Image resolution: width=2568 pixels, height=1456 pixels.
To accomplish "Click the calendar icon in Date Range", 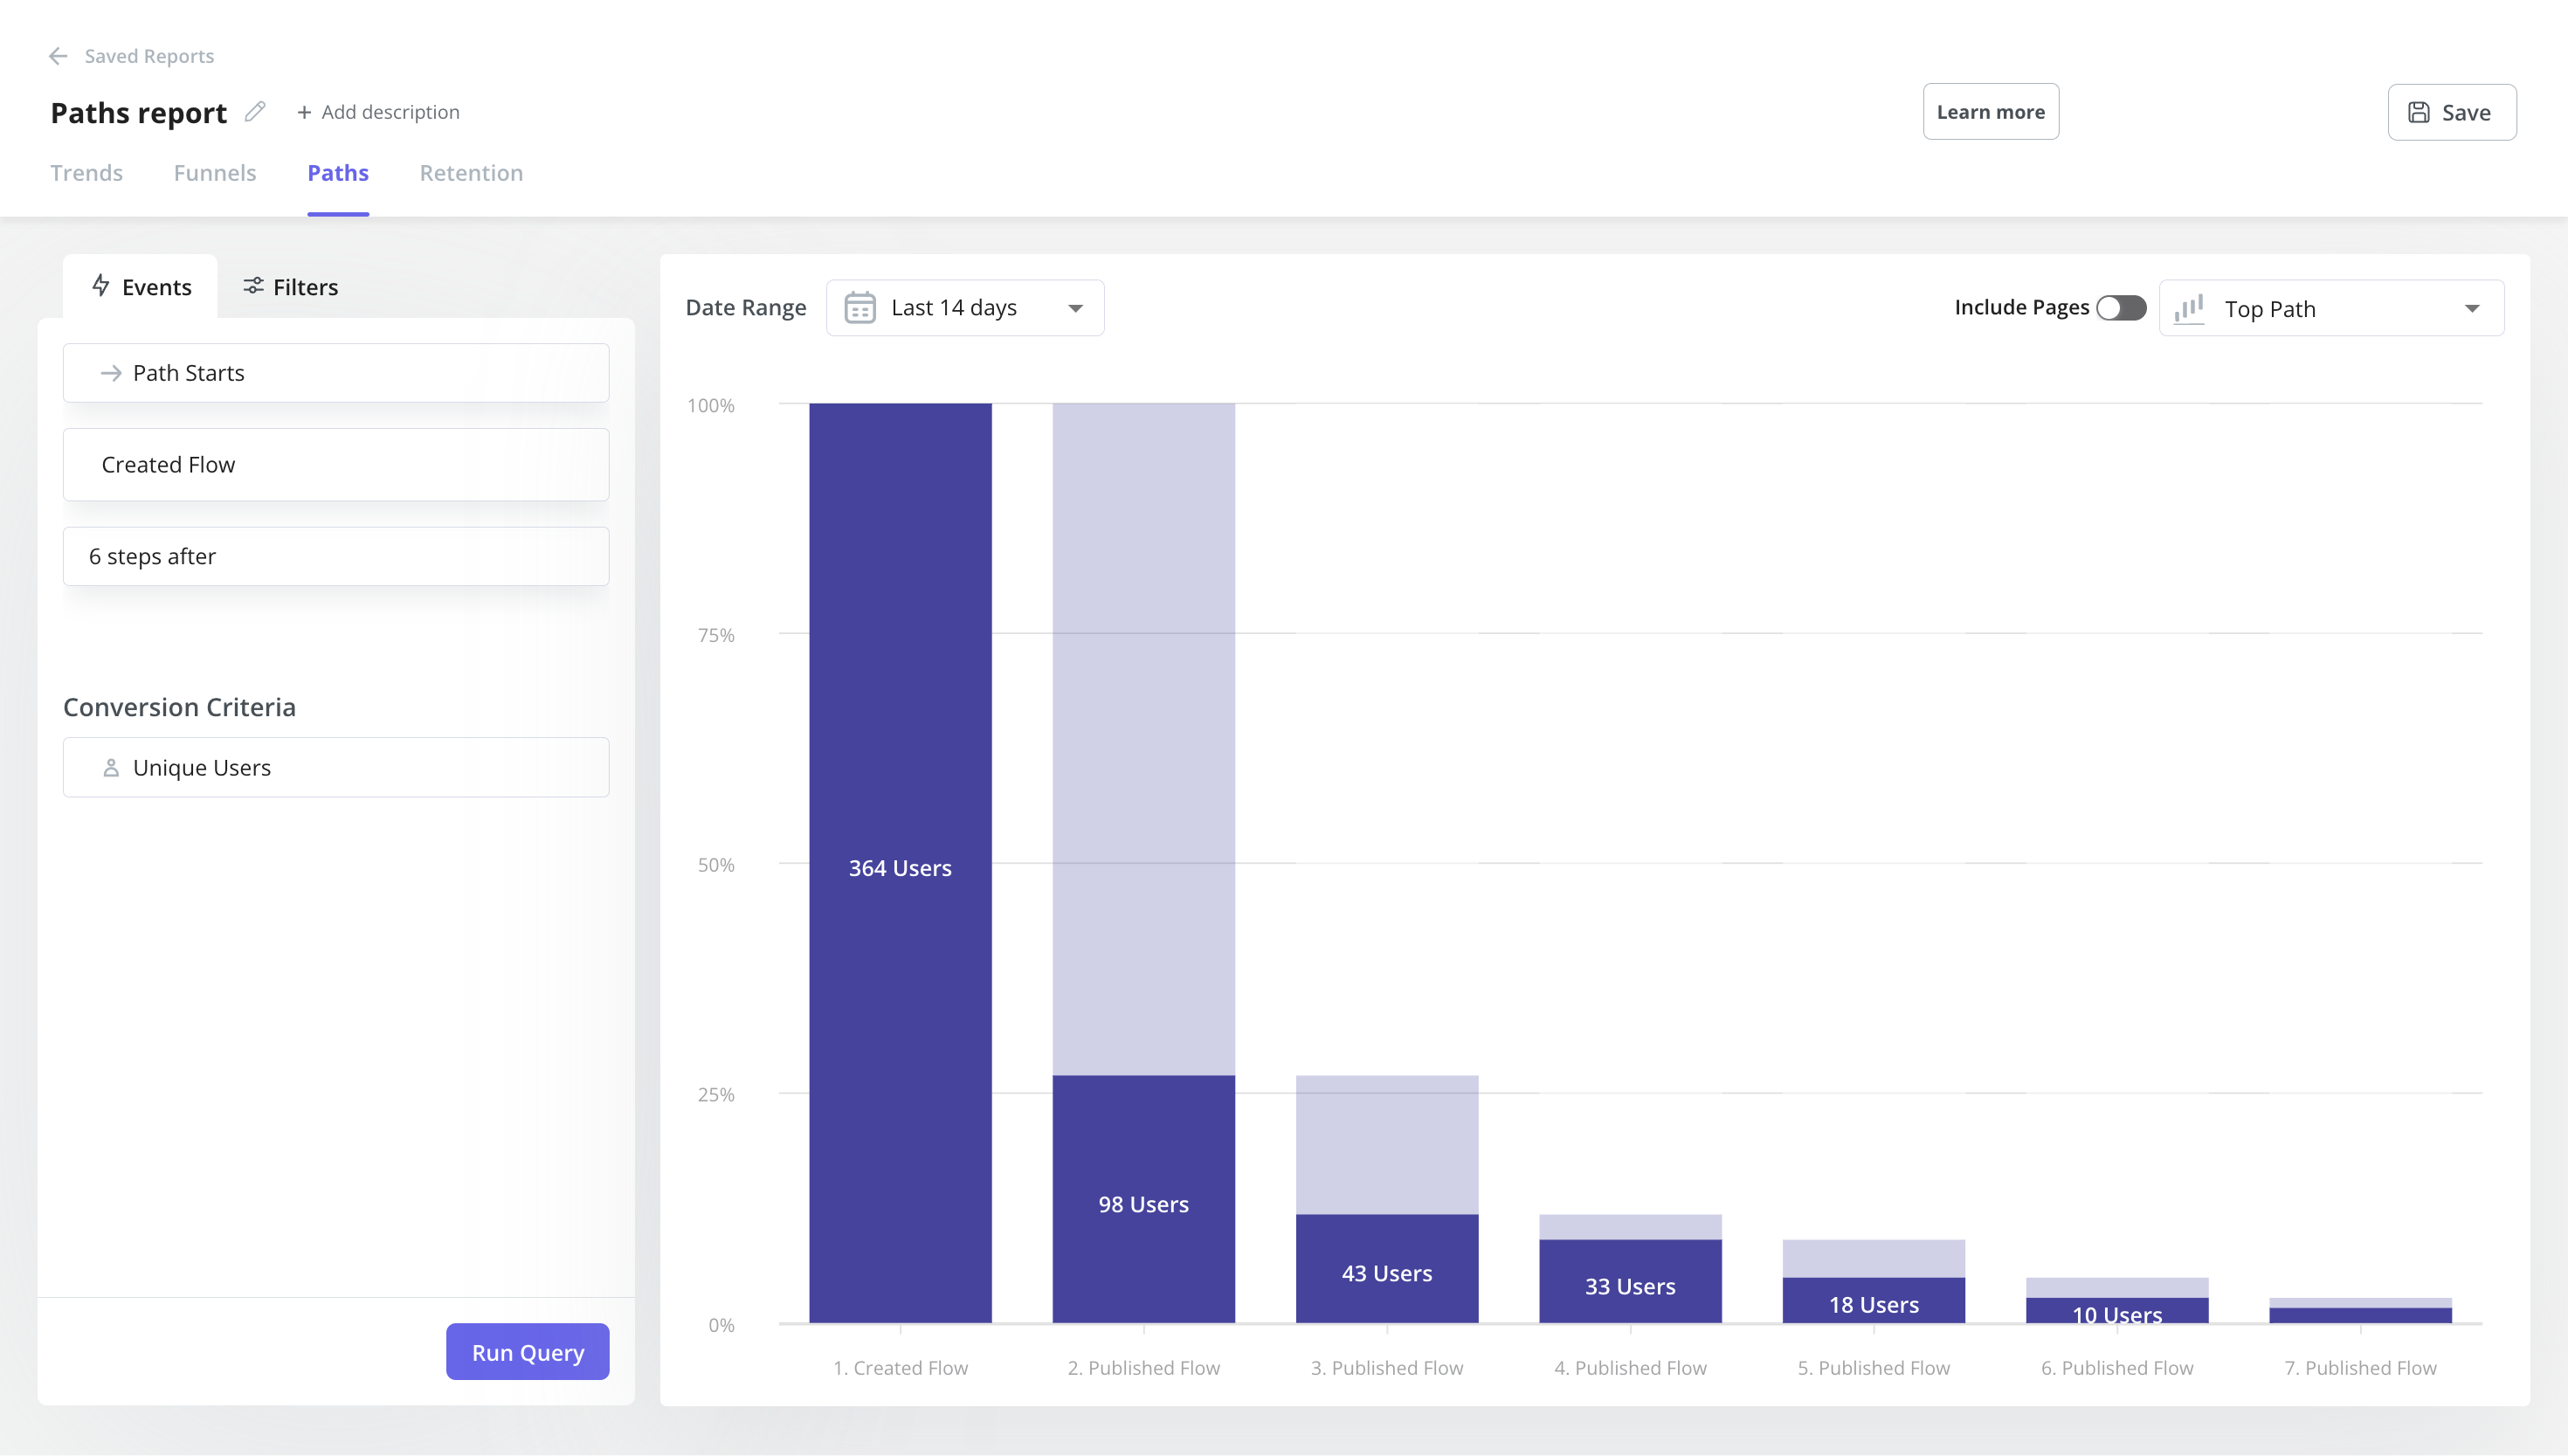I will point(860,307).
